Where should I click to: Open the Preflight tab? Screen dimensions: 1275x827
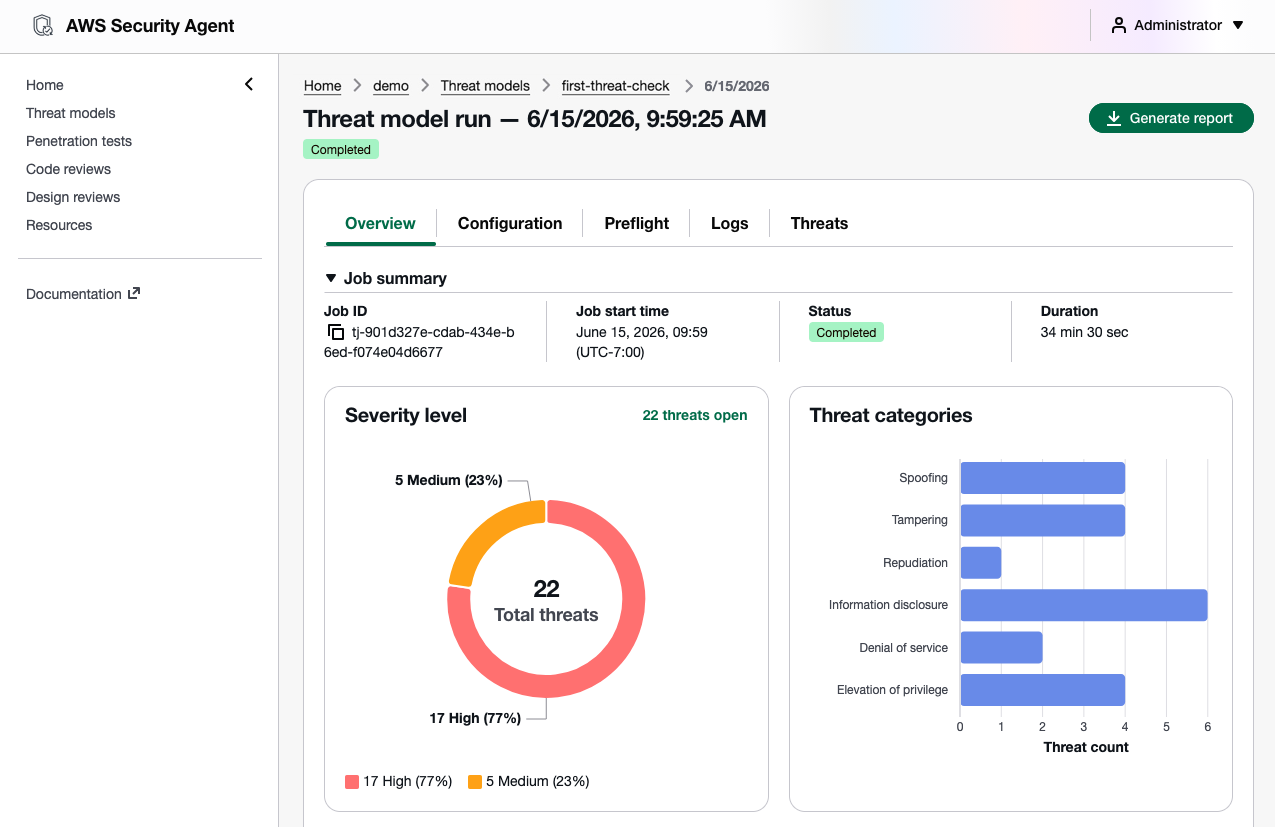tap(637, 223)
